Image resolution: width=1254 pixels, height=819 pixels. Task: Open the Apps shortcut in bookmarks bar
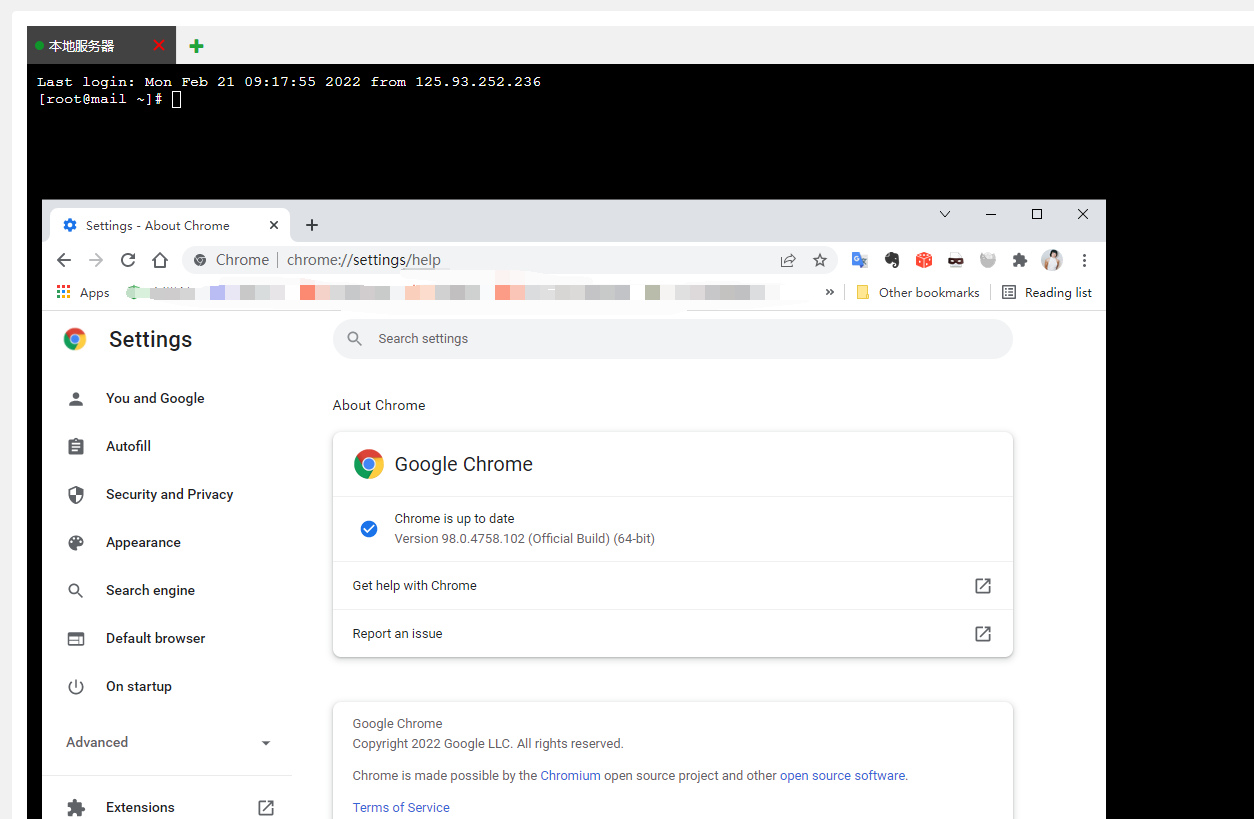point(83,292)
